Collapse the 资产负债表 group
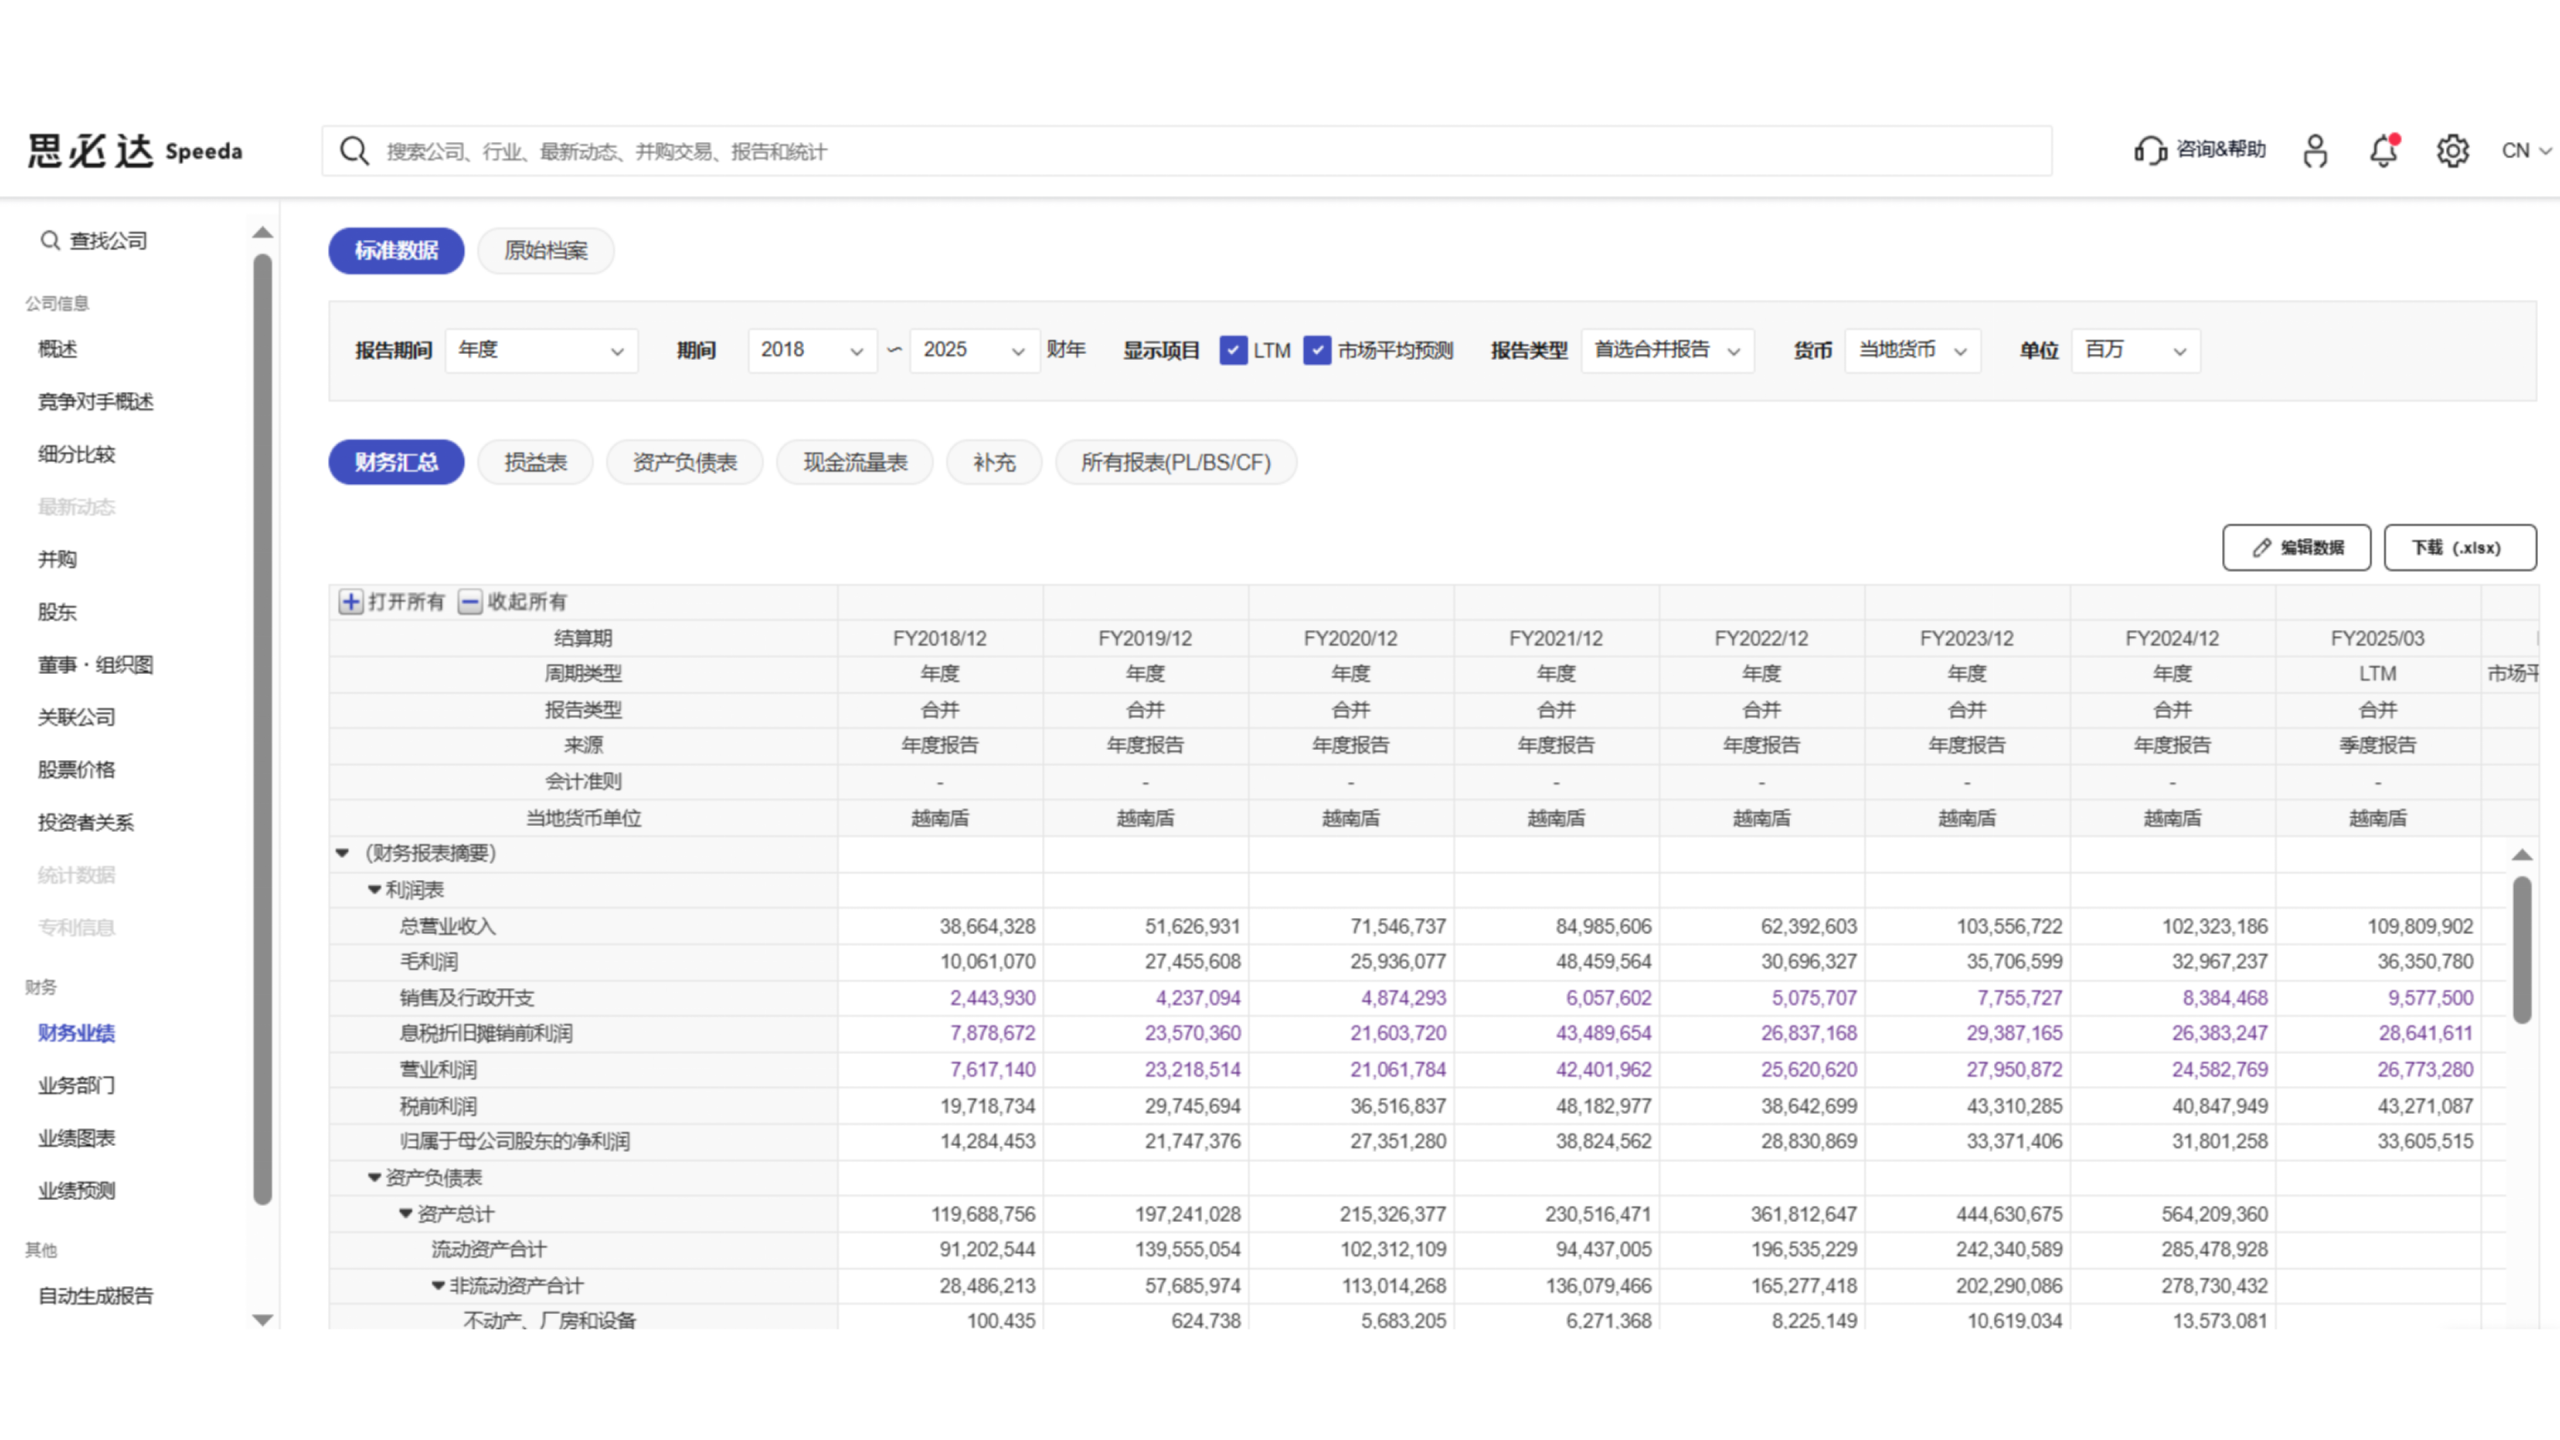This screenshot has height=1440, width=2560. [374, 1177]
